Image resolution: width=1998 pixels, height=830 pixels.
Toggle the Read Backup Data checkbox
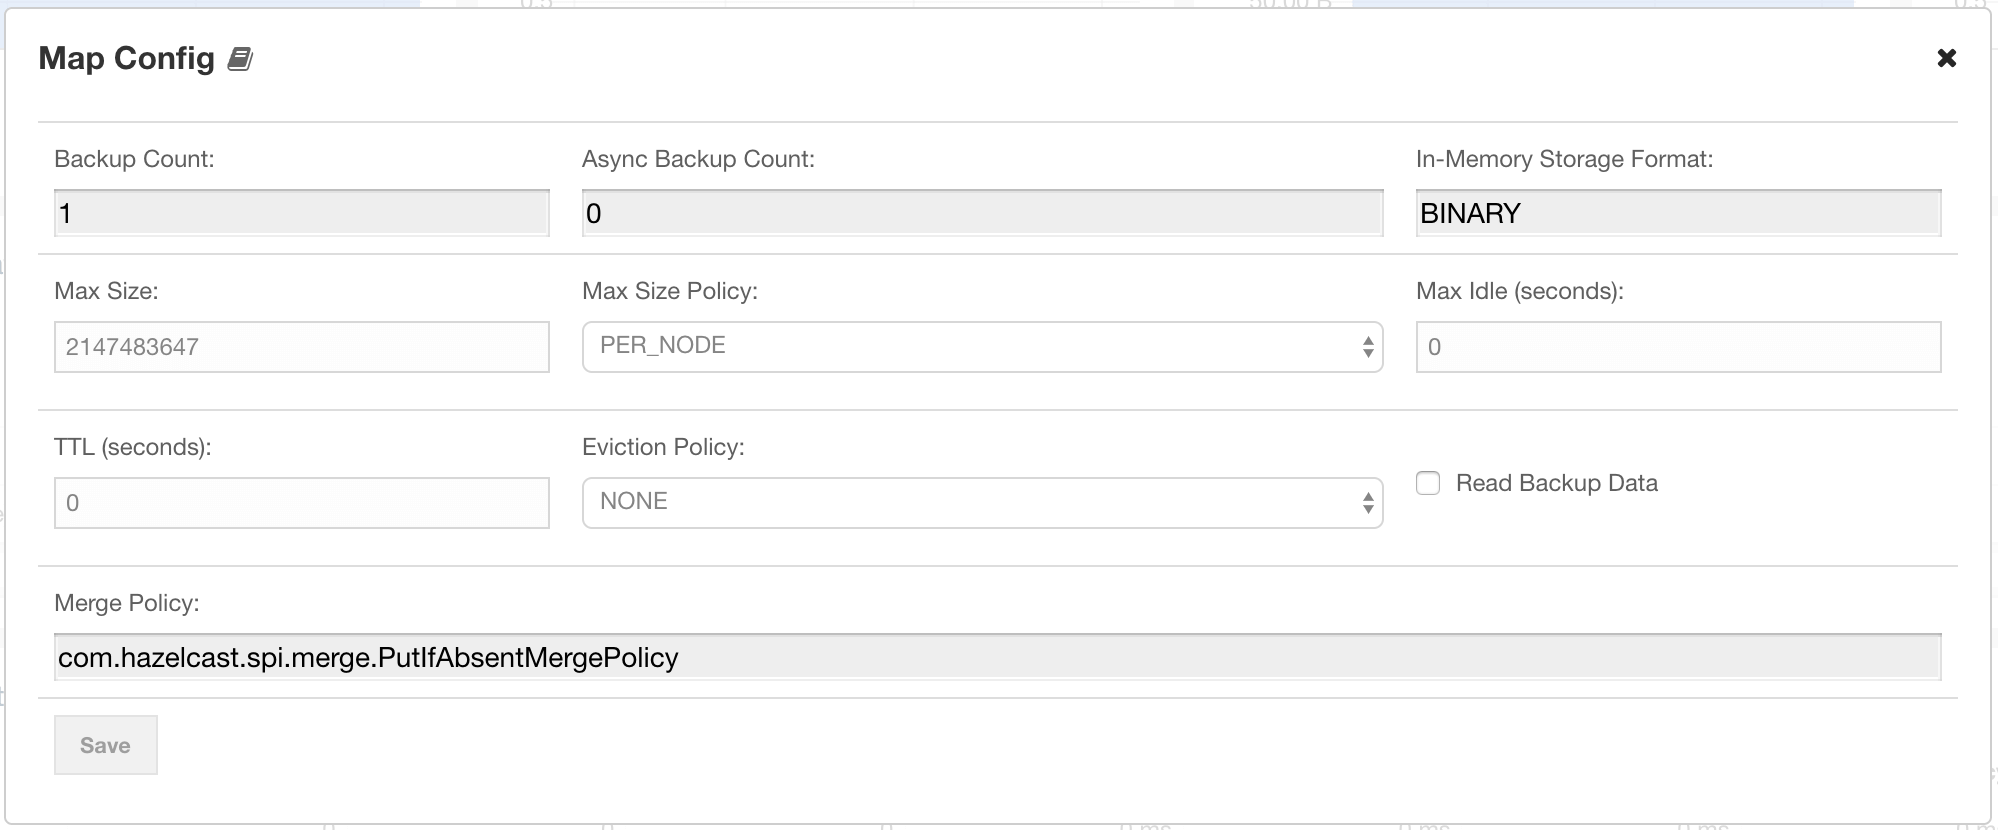tap(1428, 483)
